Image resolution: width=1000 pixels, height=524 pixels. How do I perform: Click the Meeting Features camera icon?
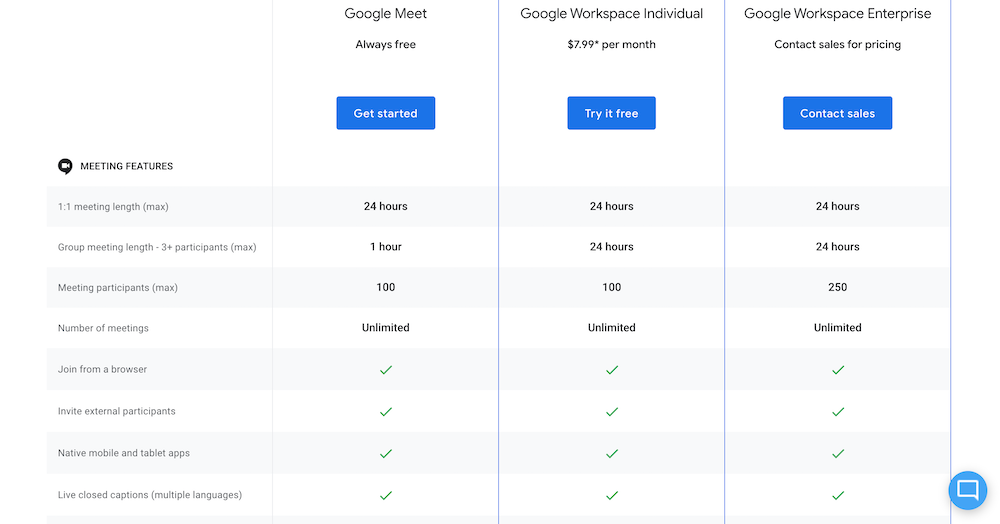tap(65, 166)
